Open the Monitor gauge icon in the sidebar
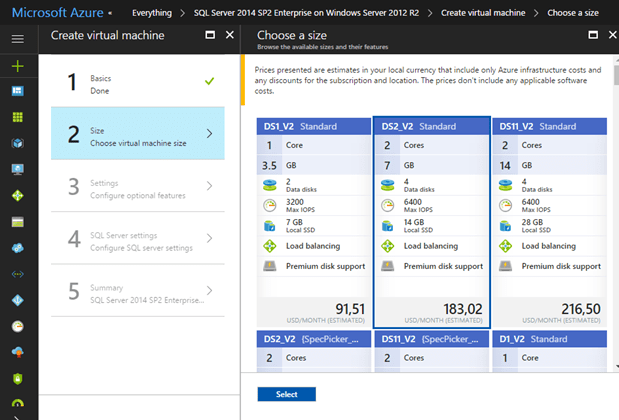Viewport: 619px width, 420px height. 18,326
